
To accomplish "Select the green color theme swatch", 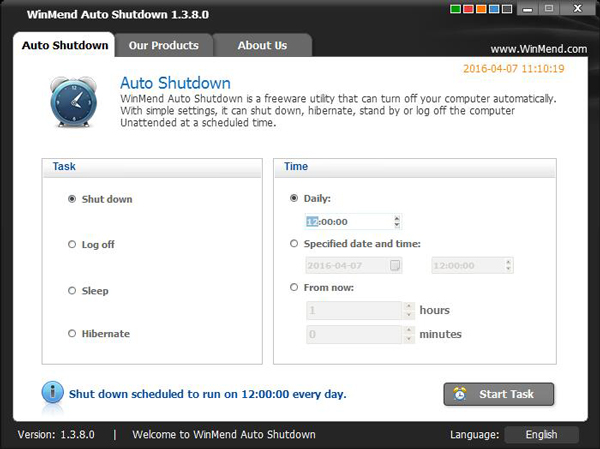I will [x=455, y=9].
